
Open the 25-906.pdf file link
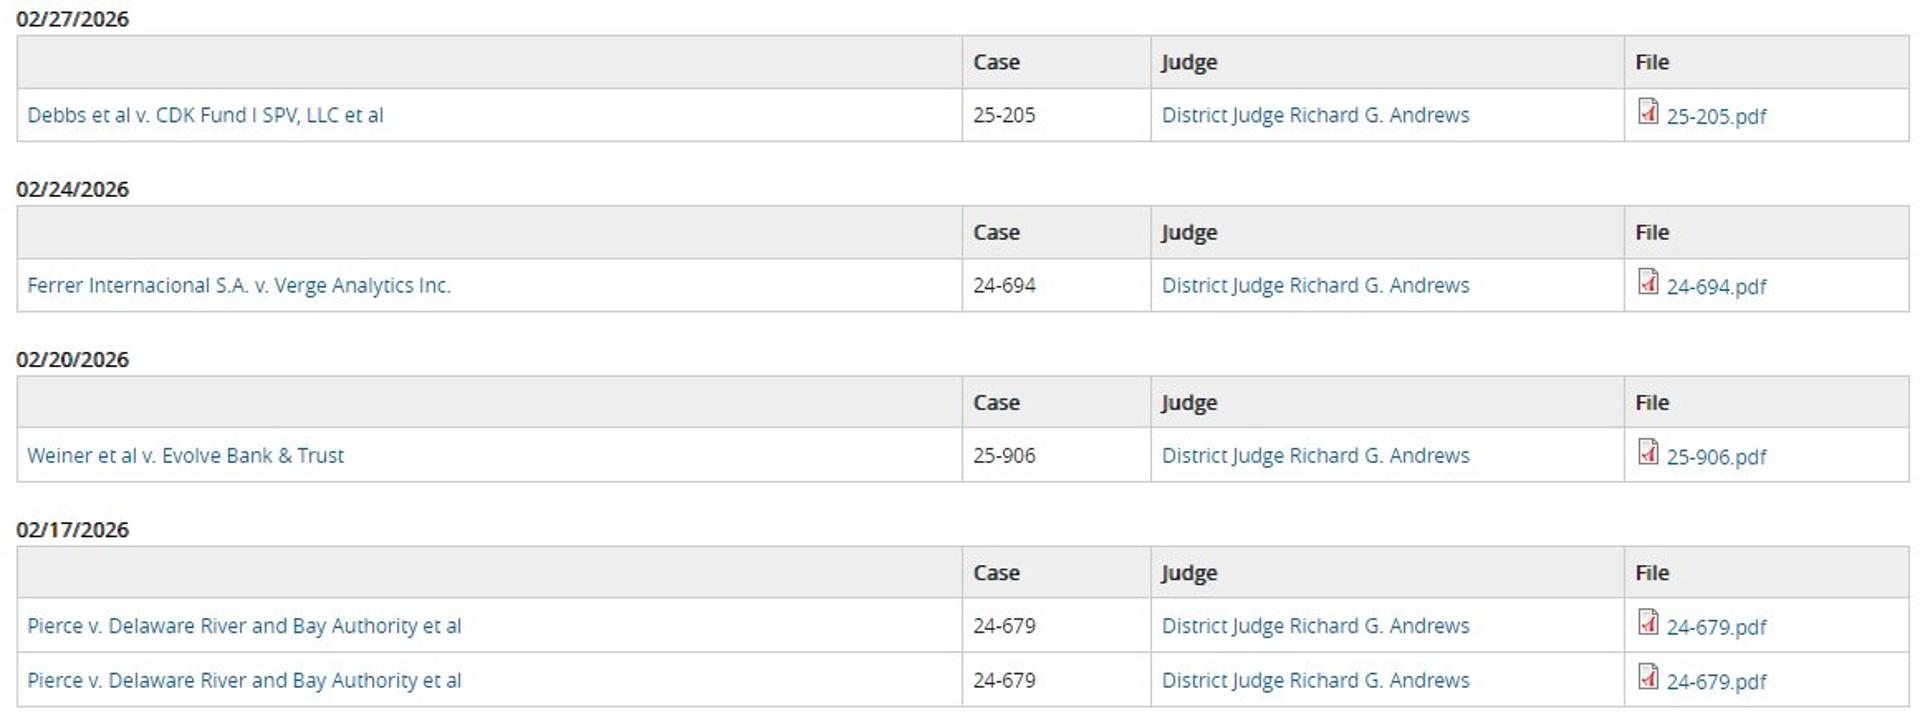pyautogui.click(x=1716, y=457)
